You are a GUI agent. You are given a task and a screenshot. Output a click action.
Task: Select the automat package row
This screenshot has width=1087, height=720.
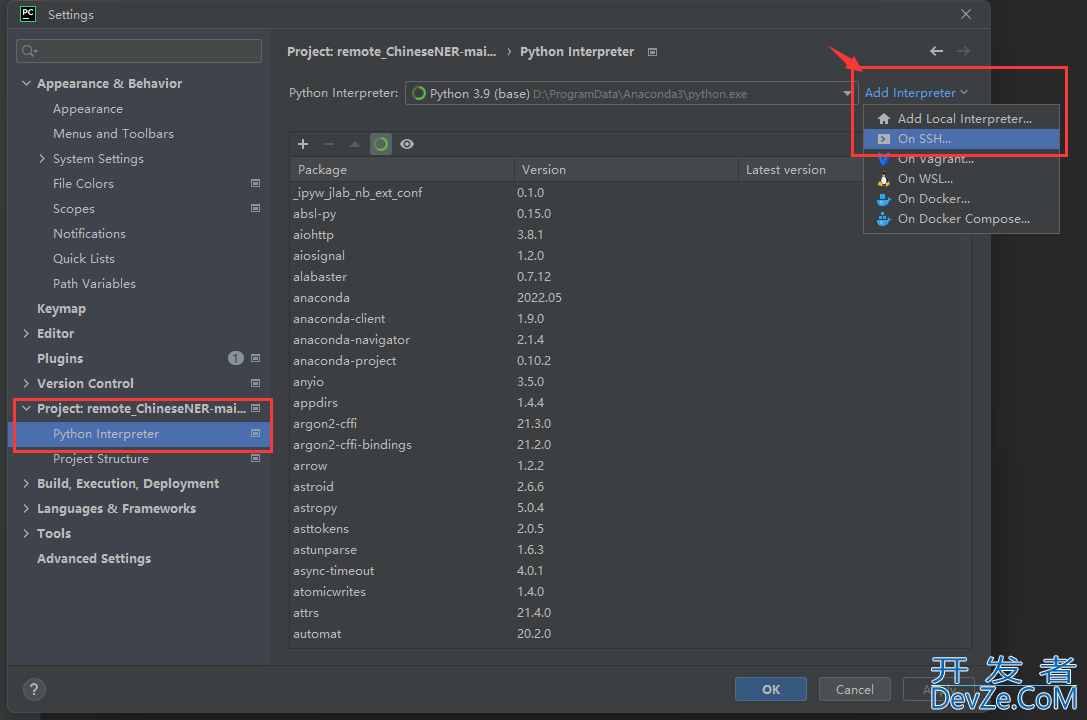[630, 633]
